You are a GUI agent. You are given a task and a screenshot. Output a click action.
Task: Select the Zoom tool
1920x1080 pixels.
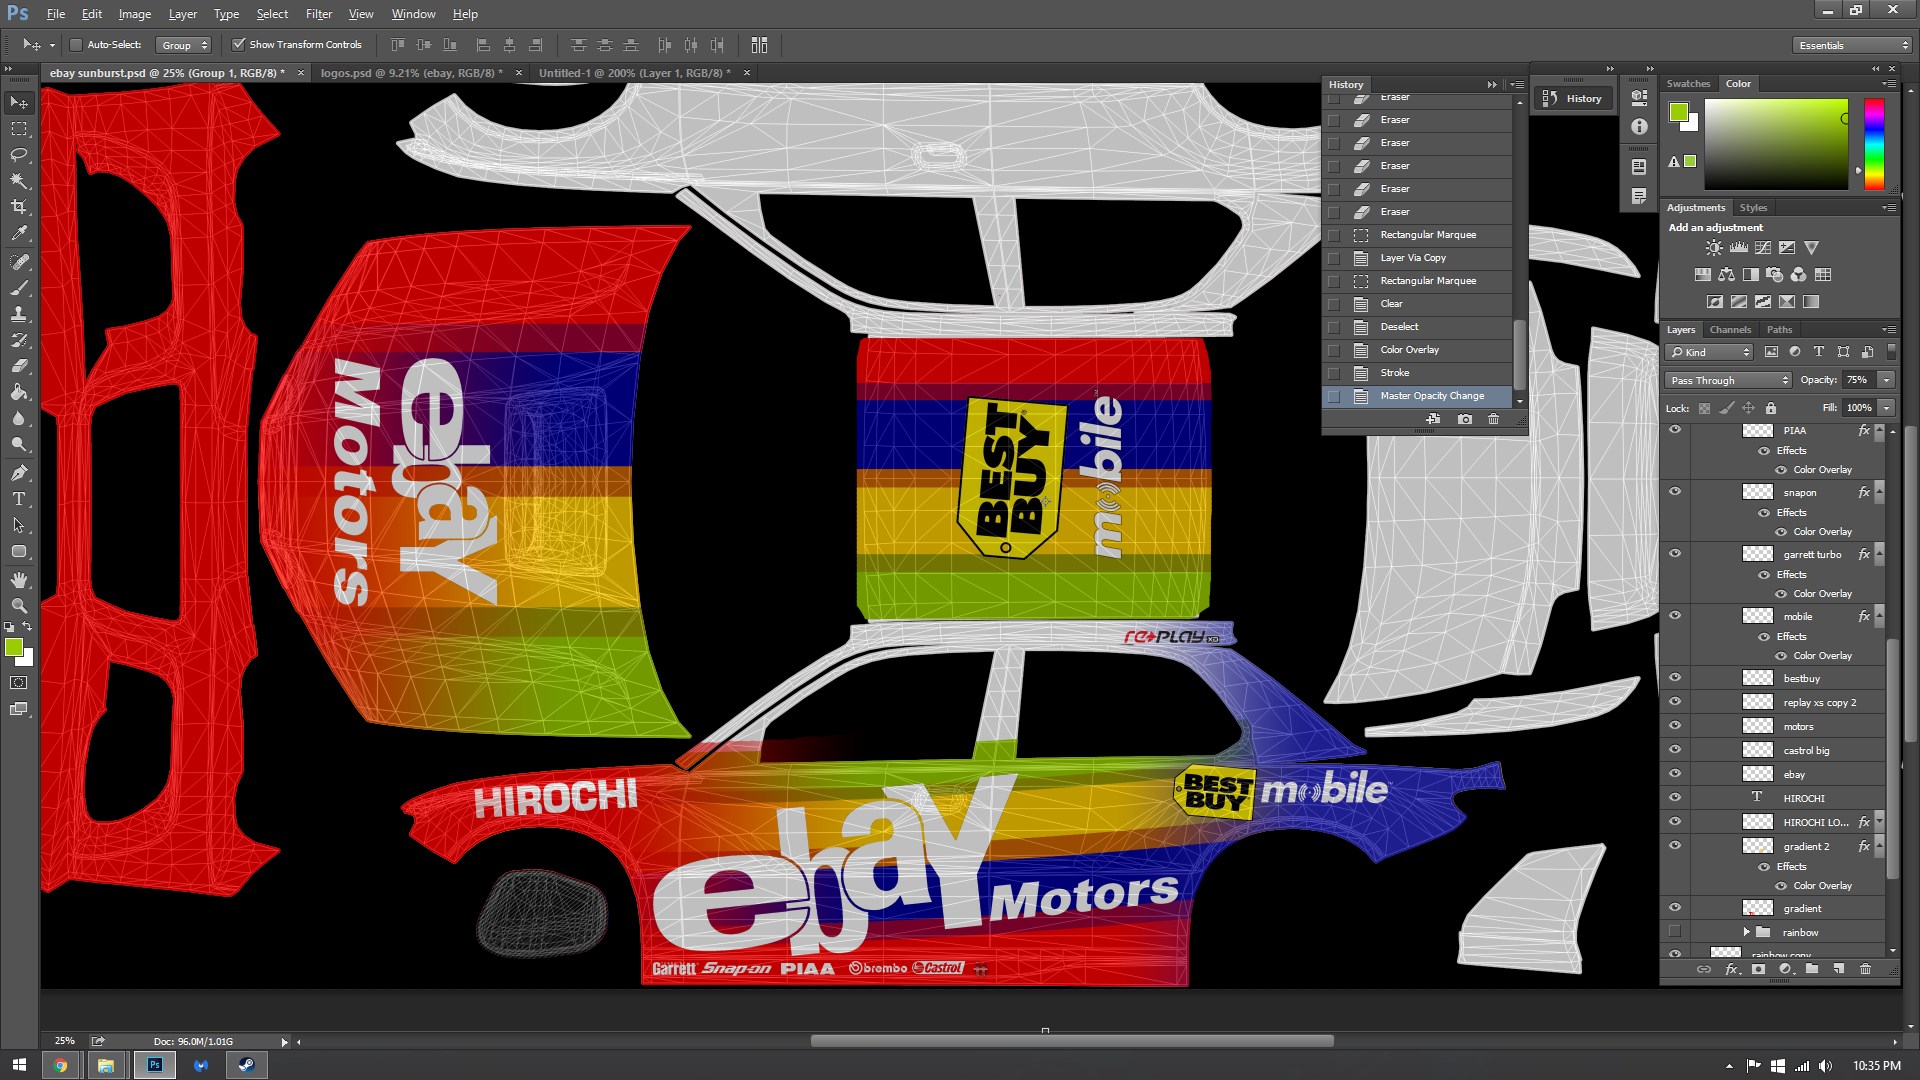coord(19,606)
